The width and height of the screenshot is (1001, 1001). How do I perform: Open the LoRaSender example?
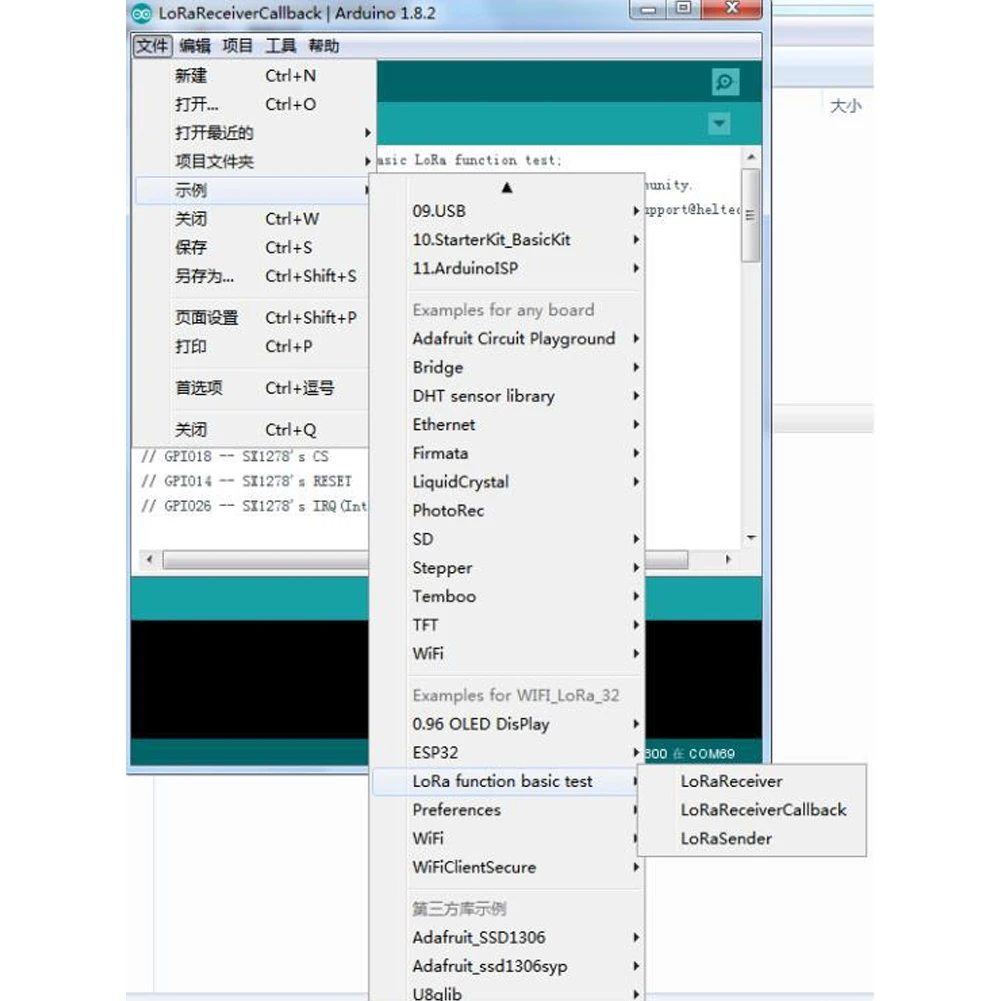(752, 839)
